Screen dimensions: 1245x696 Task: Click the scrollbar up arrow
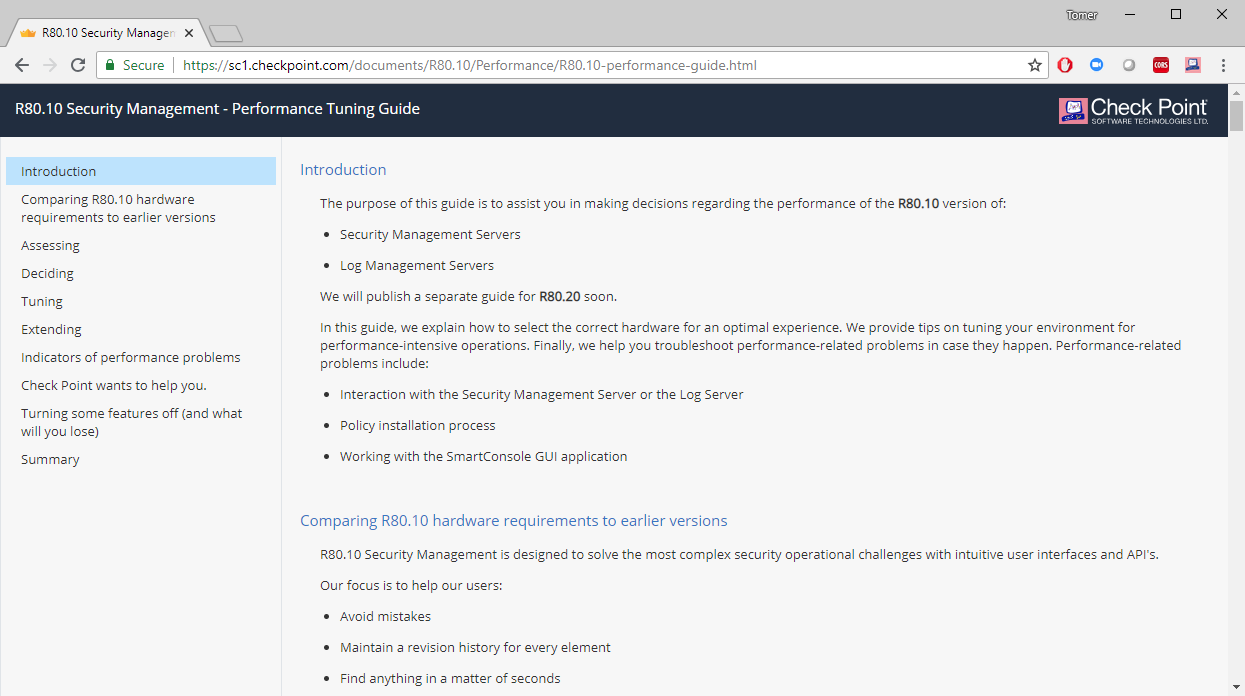click(1236, 91)
